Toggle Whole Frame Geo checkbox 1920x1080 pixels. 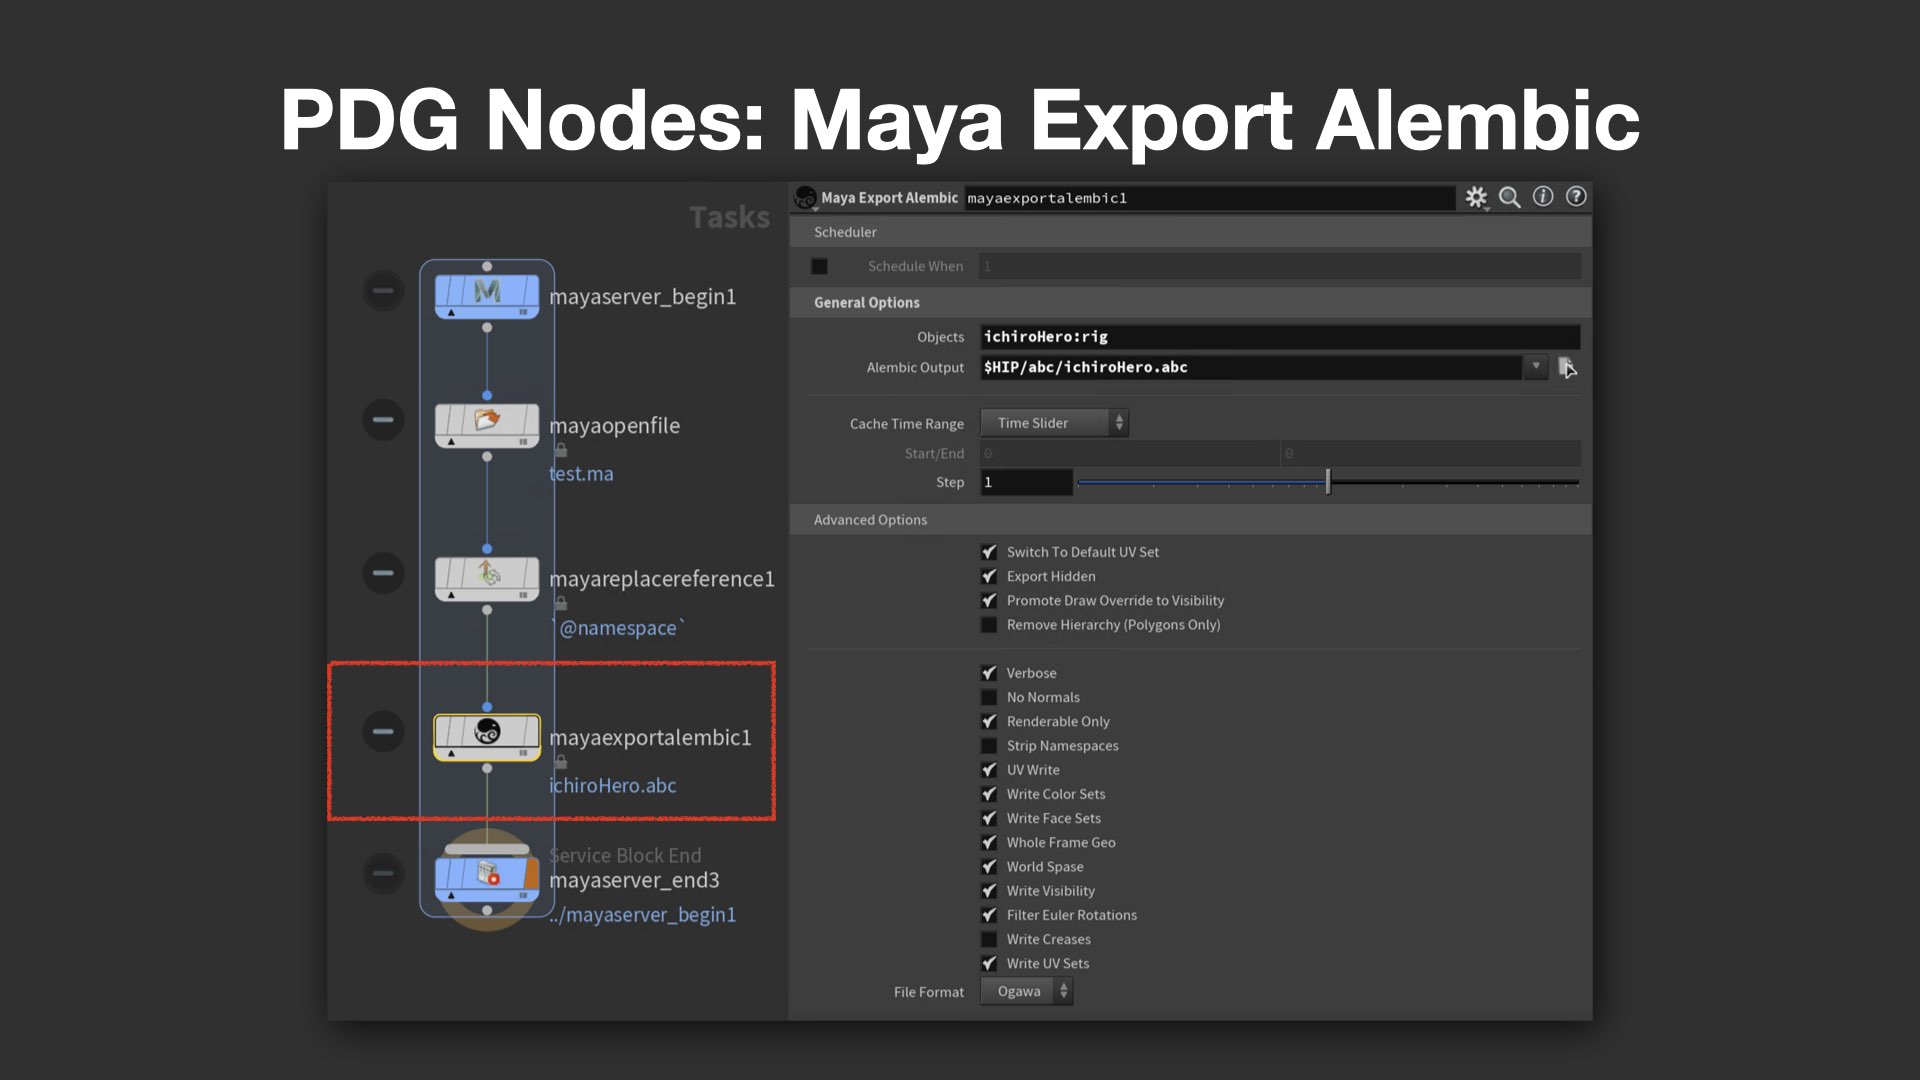(989, 842)
